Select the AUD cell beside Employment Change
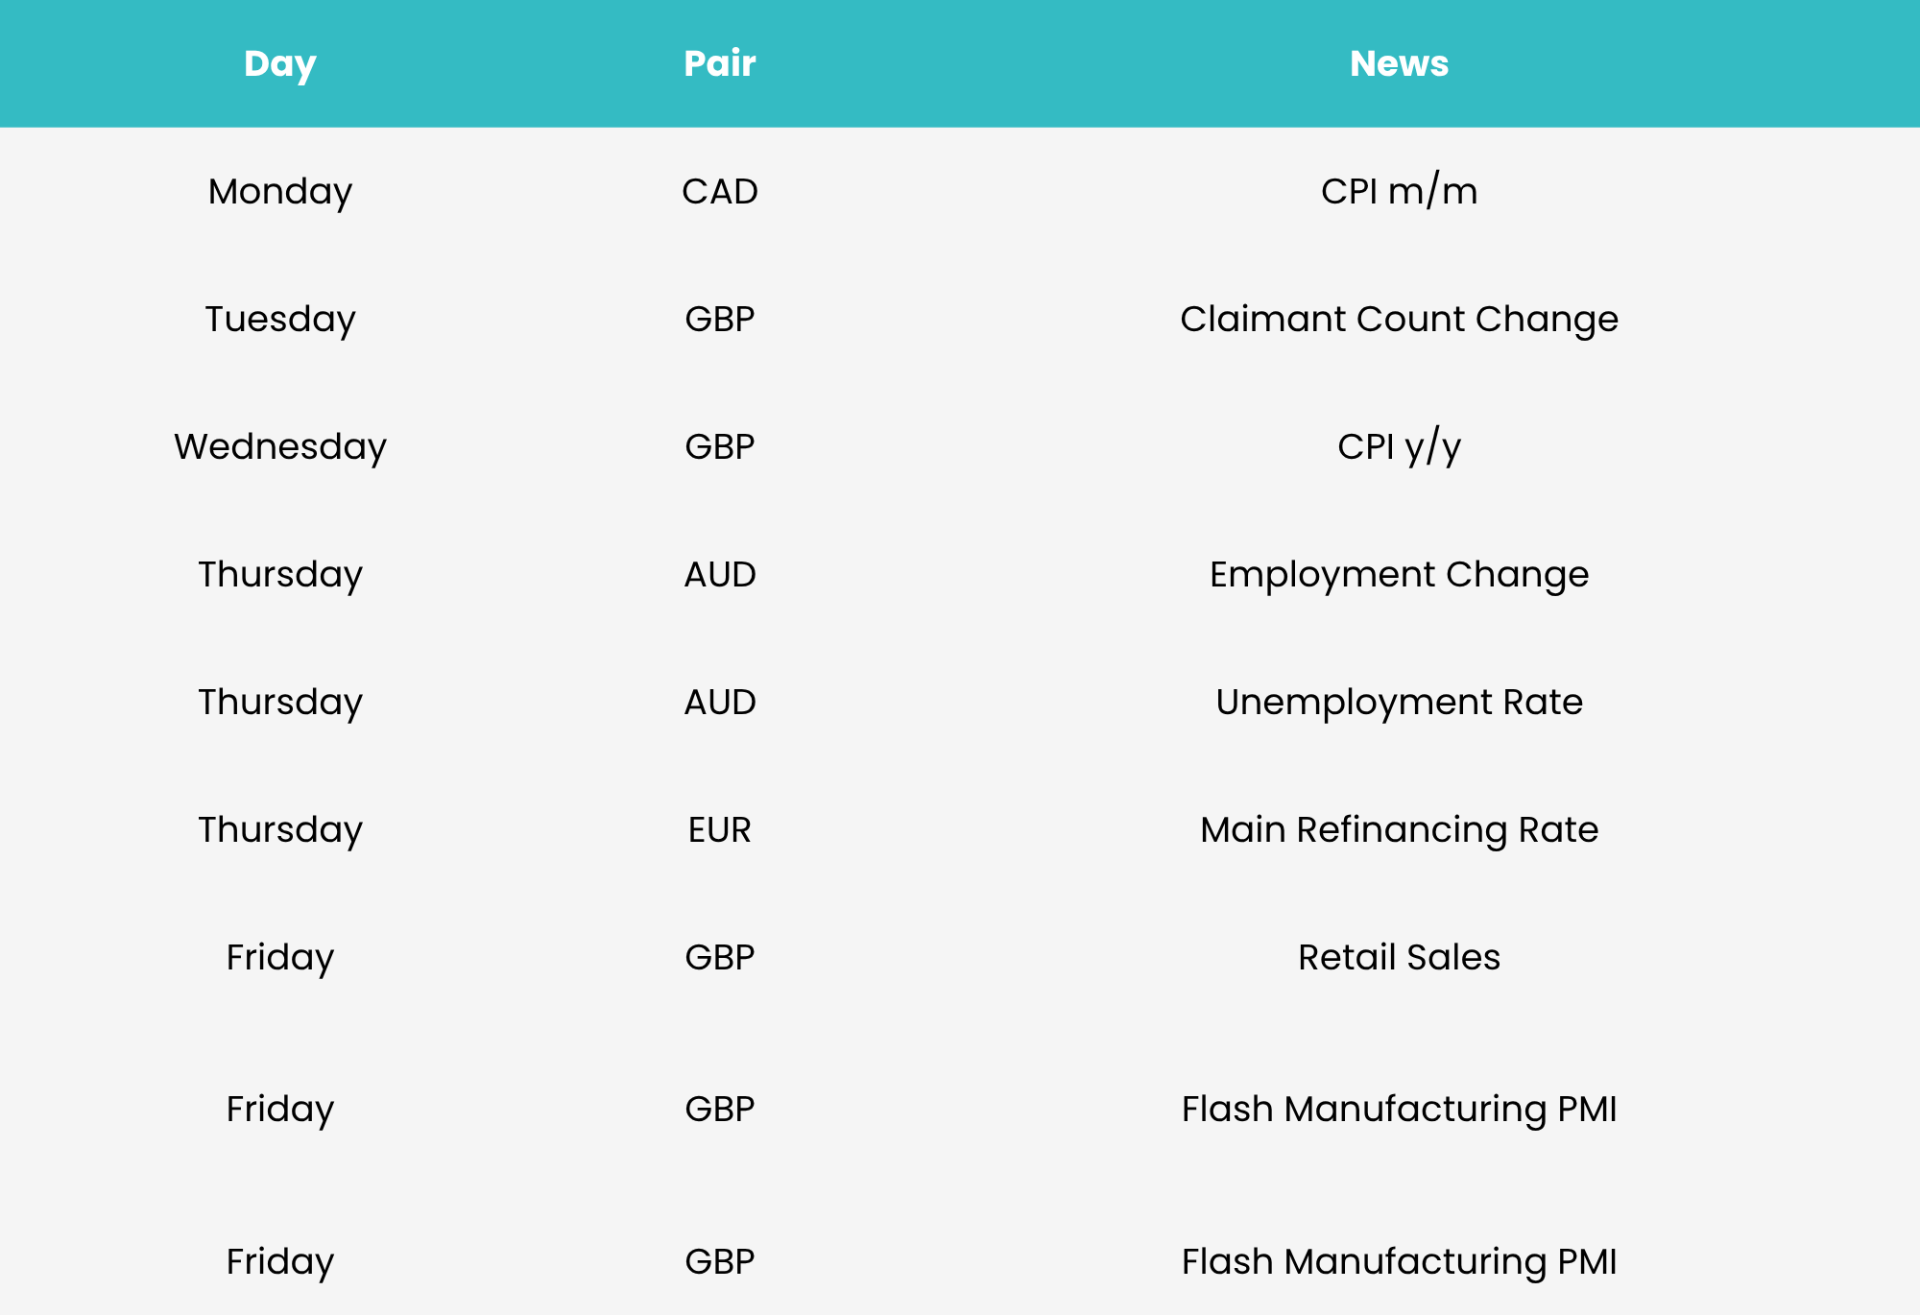 [x=719, y=574]
